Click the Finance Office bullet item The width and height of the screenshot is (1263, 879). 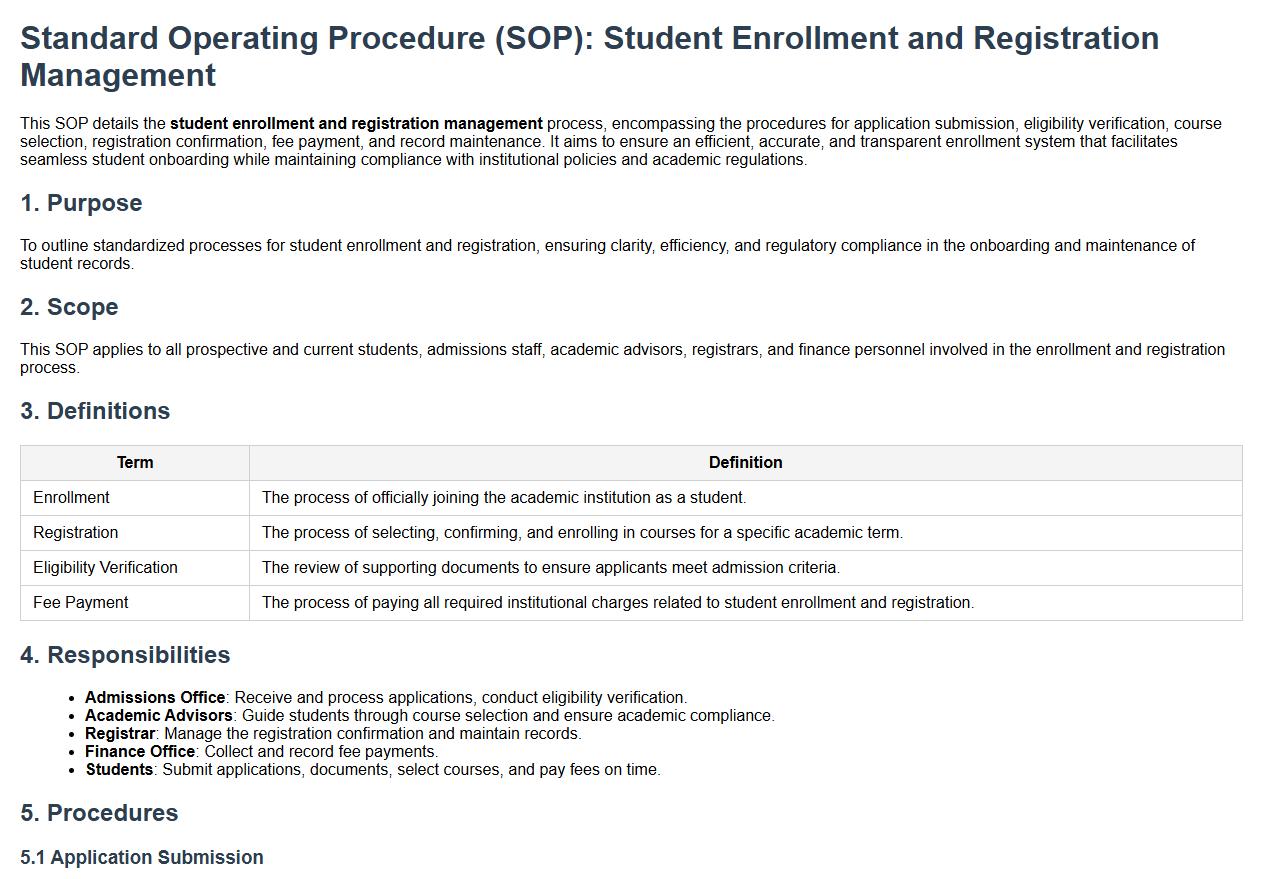[261, 751]
